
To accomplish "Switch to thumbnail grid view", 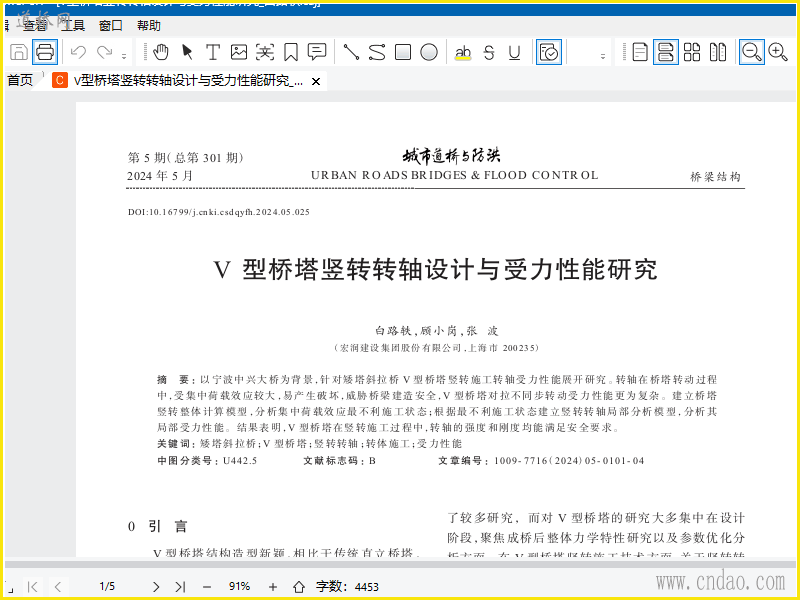I will (692, 52).
